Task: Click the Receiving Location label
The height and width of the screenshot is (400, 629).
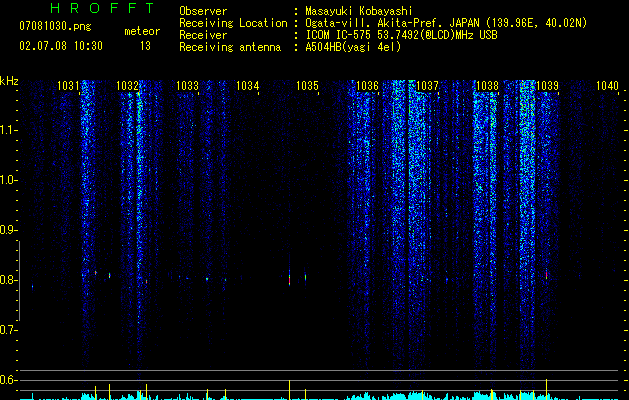Action: 233,23
